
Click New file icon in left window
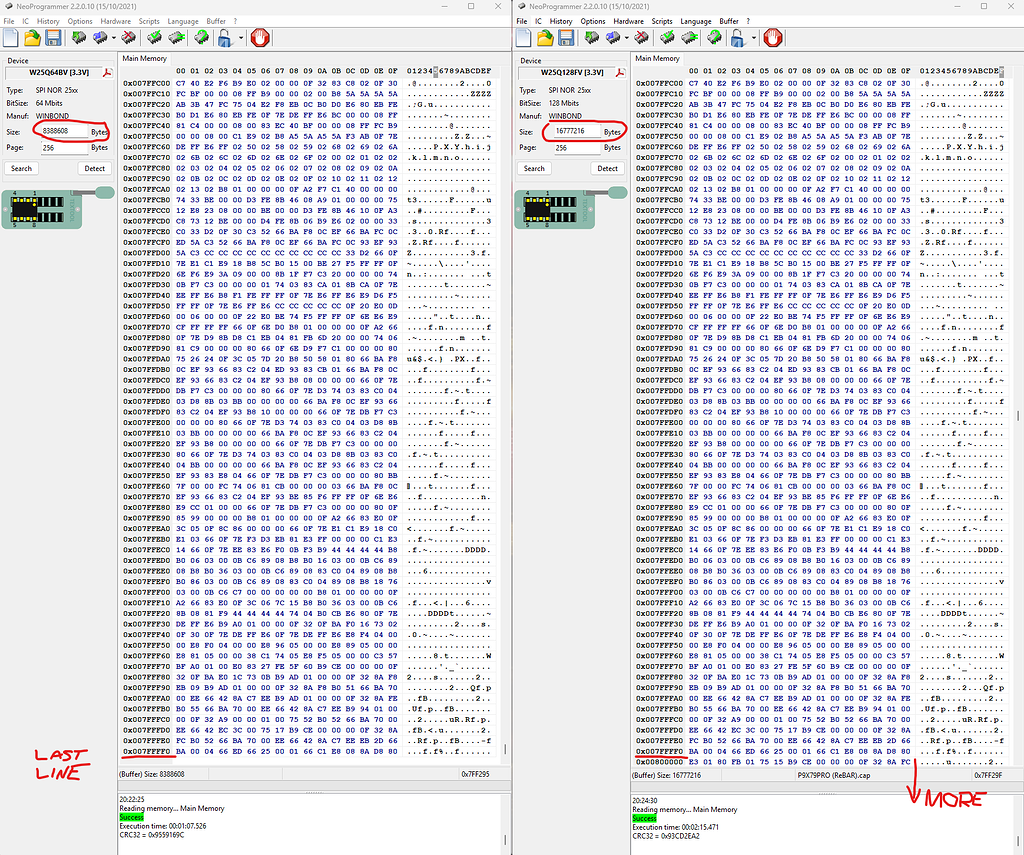[12, 38]
